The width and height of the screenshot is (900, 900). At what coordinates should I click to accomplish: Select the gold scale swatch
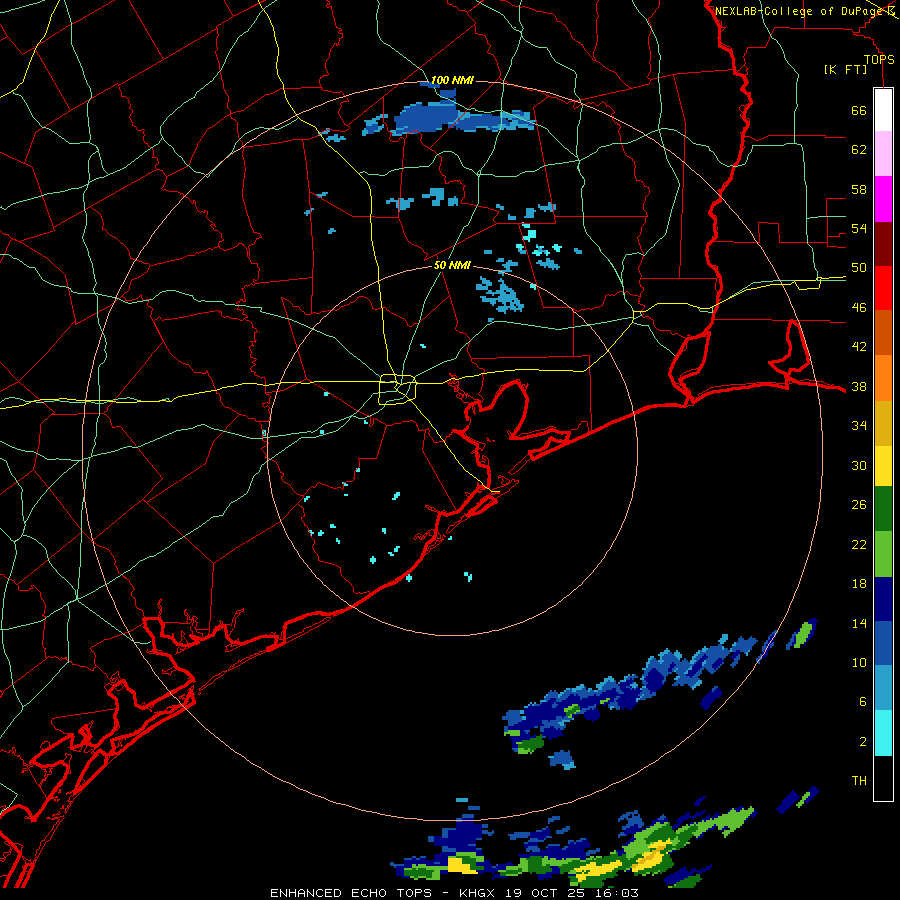pyautogui.click(x=883, y=423)
